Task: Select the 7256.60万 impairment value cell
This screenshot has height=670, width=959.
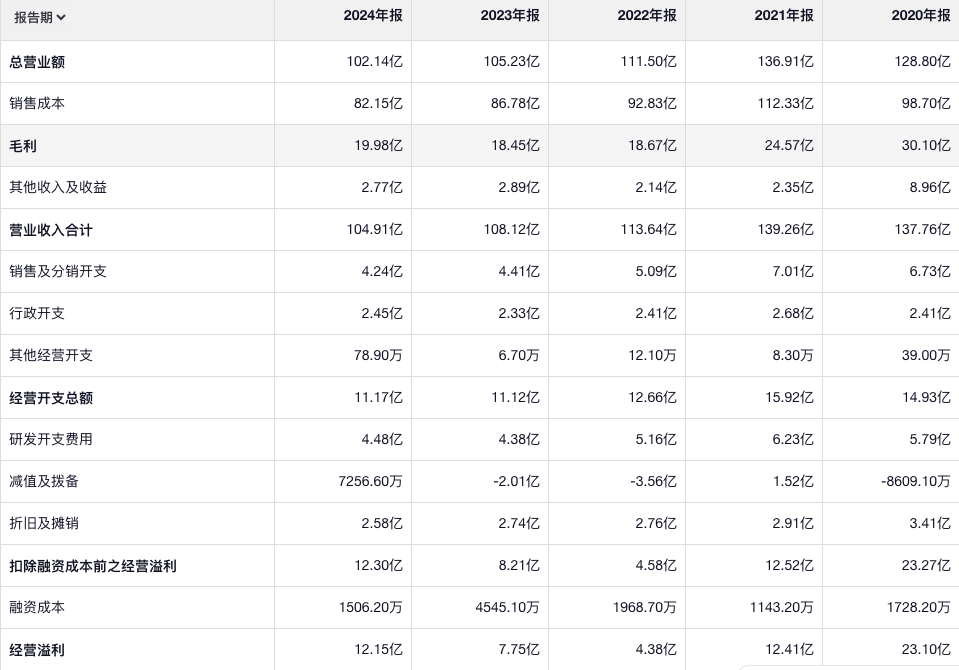Action: (x=370, y=482)
